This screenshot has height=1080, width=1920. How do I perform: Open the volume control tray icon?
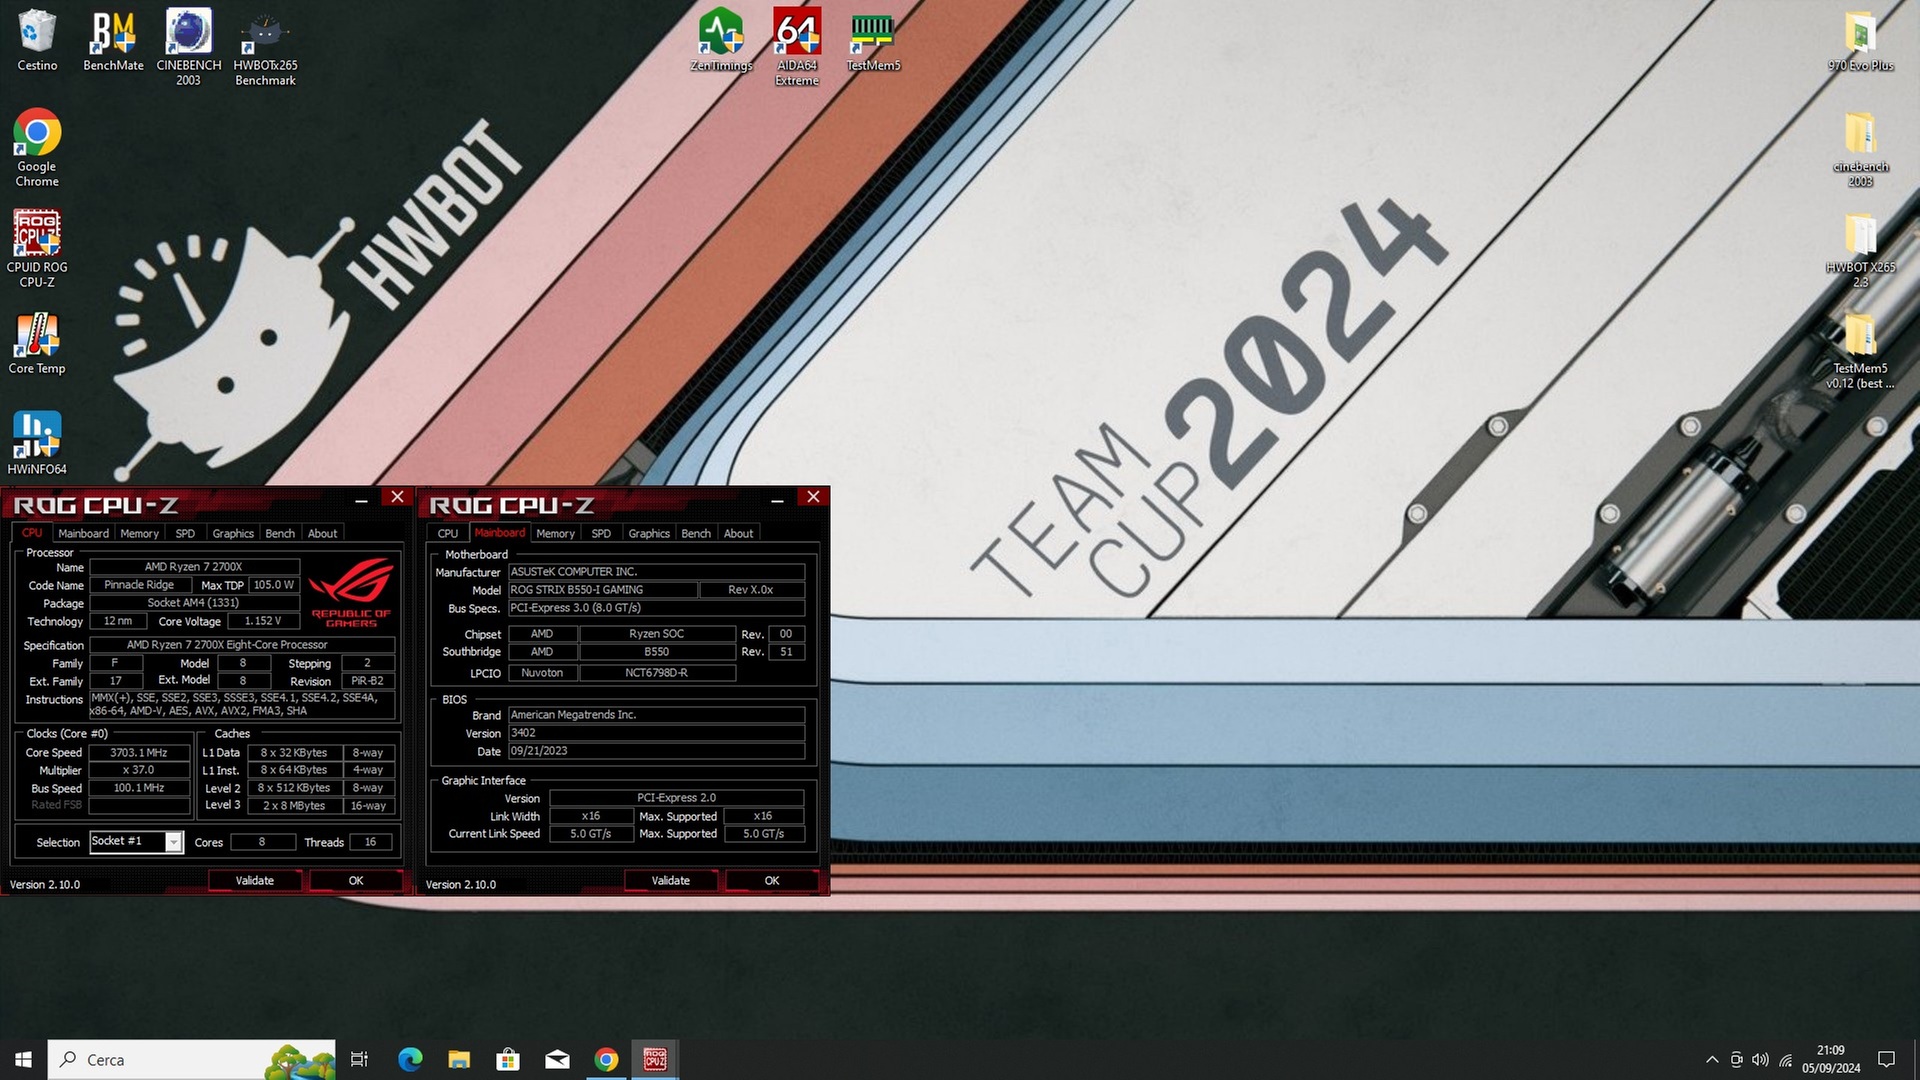point(1760,1059)
